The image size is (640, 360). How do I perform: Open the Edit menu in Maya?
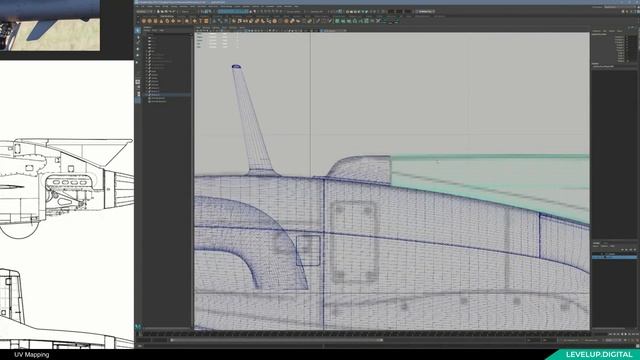pyautogui.click(x=143, y=7)
